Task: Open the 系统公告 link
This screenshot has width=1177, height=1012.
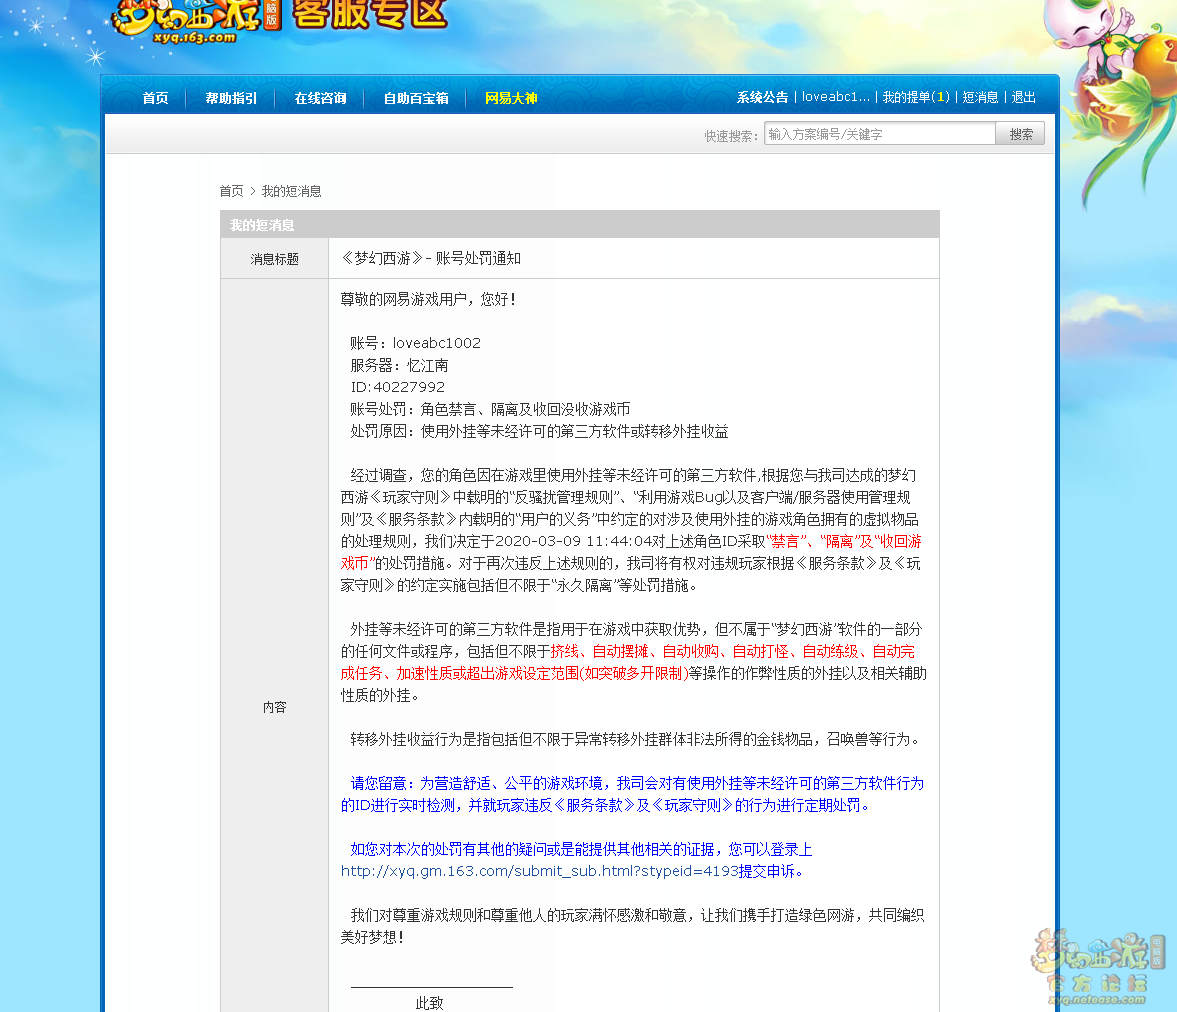Action: 762,98
